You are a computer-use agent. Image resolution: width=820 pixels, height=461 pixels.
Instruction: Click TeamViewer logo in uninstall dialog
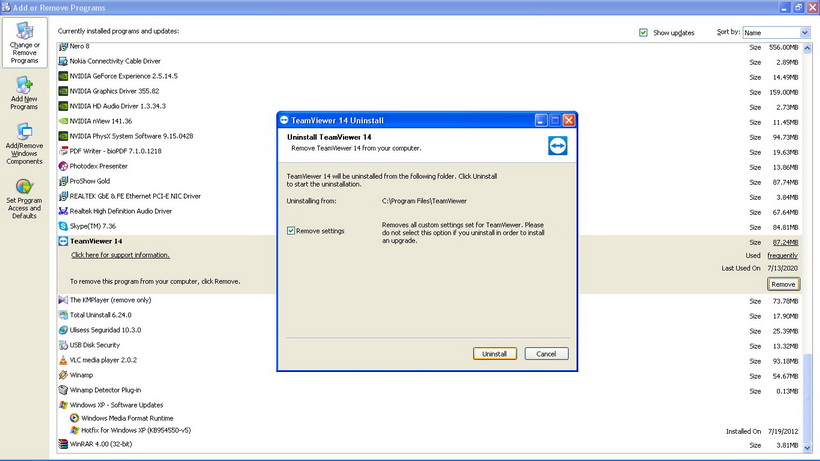pos(557,146)
